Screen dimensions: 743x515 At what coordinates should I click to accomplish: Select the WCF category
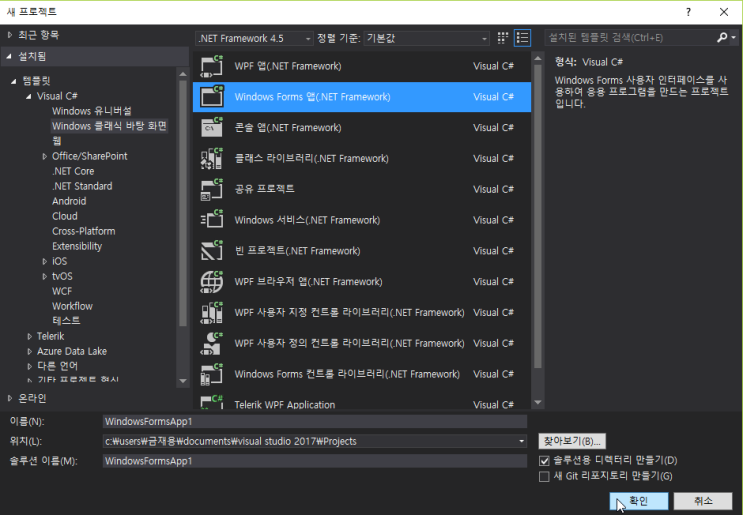coord(62,291)
